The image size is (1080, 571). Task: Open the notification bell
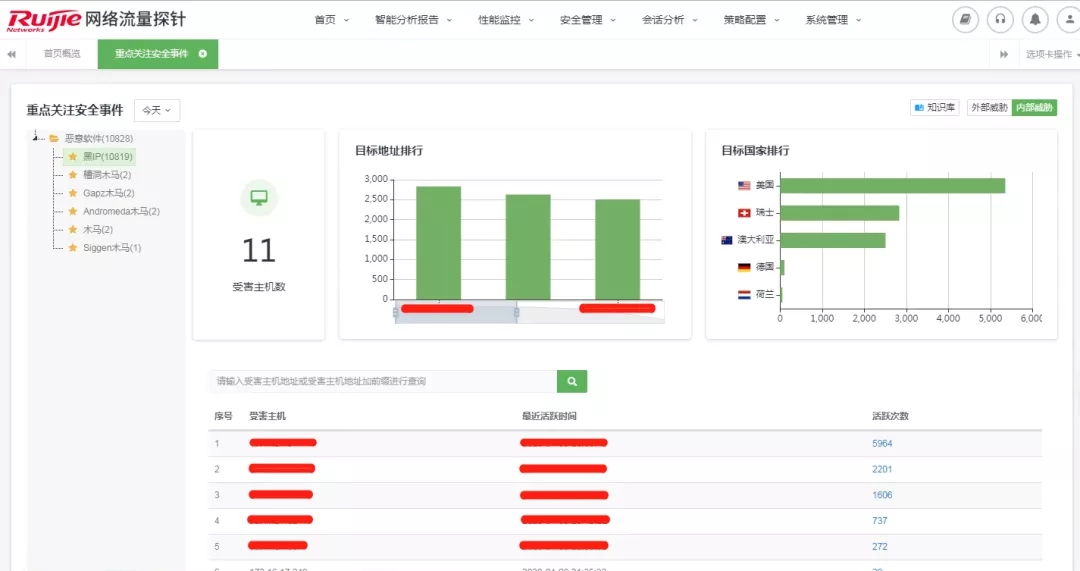pos(1035,20)
